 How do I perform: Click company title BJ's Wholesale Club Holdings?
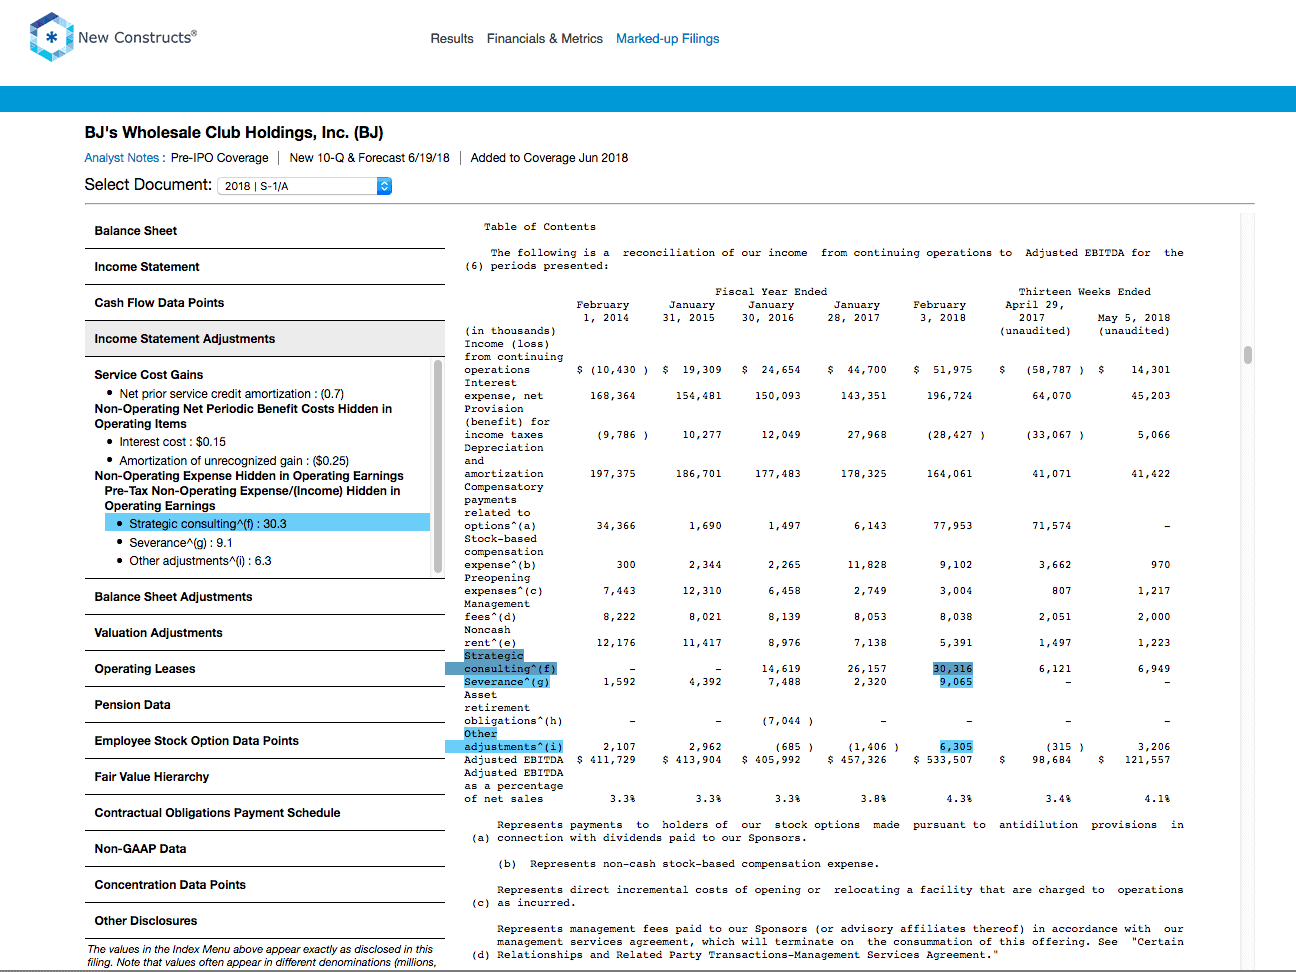234,133
